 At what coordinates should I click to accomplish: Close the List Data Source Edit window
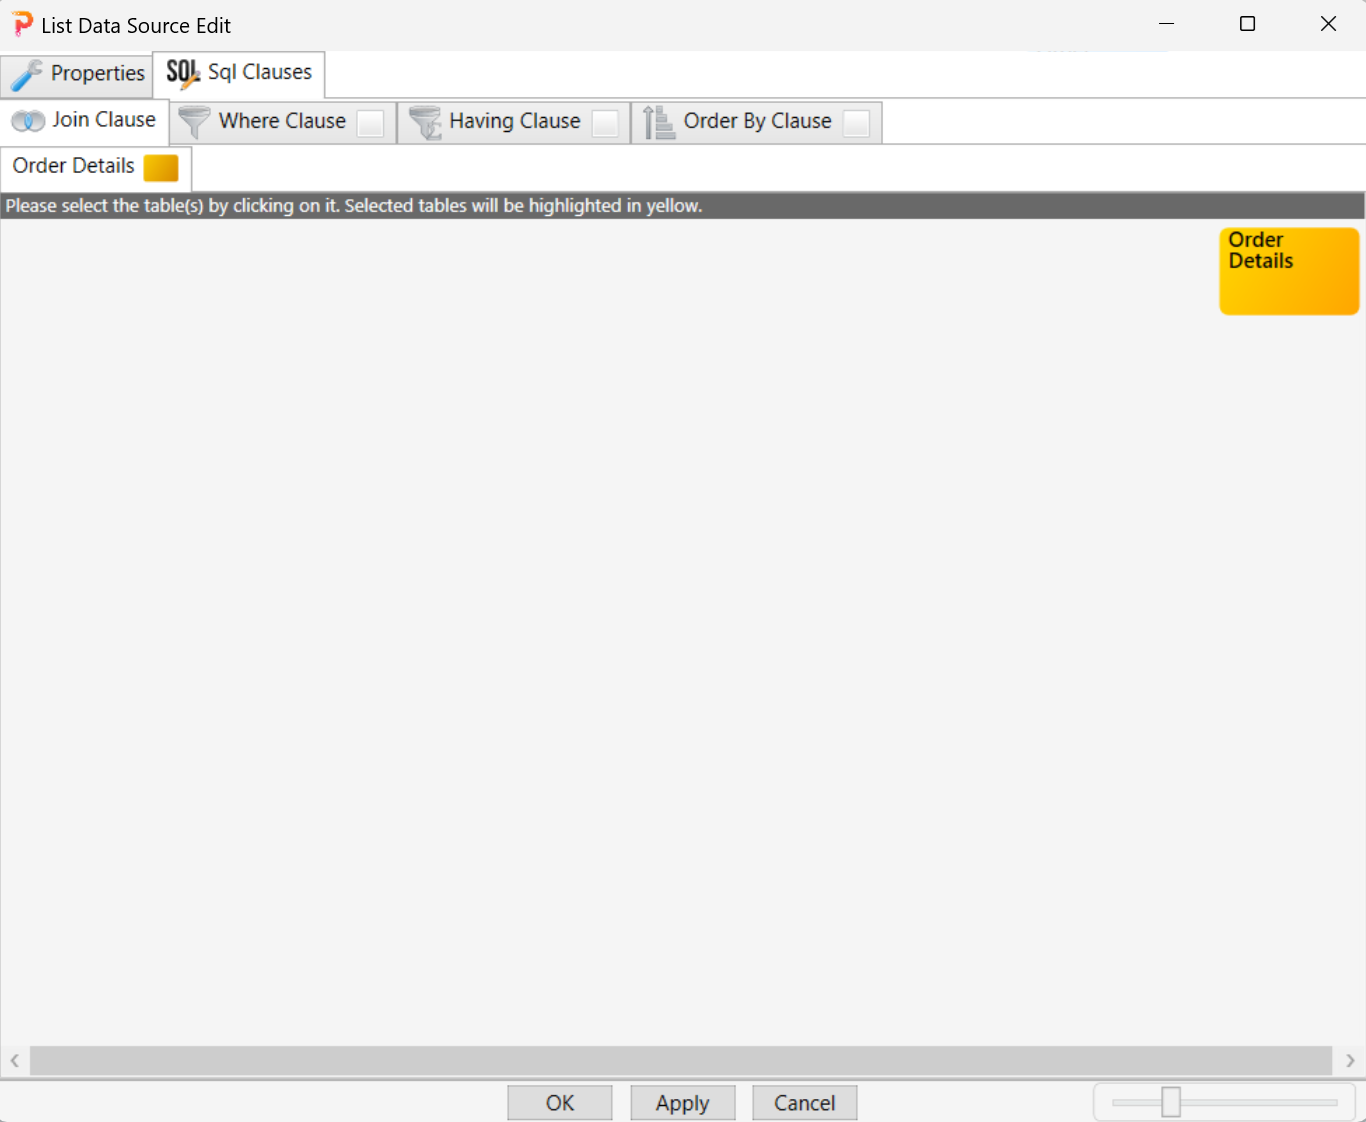click(x=1328, y=24)
